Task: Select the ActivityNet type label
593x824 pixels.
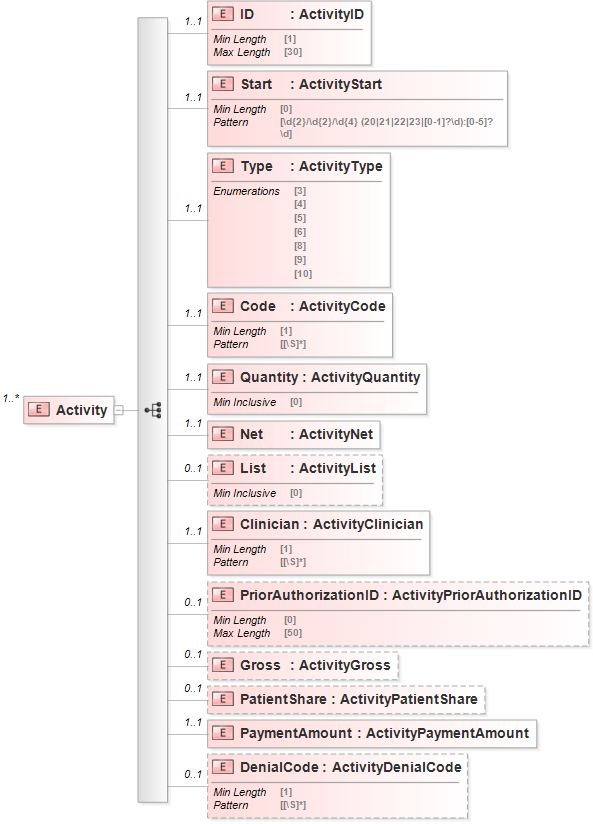Action: 336,434
